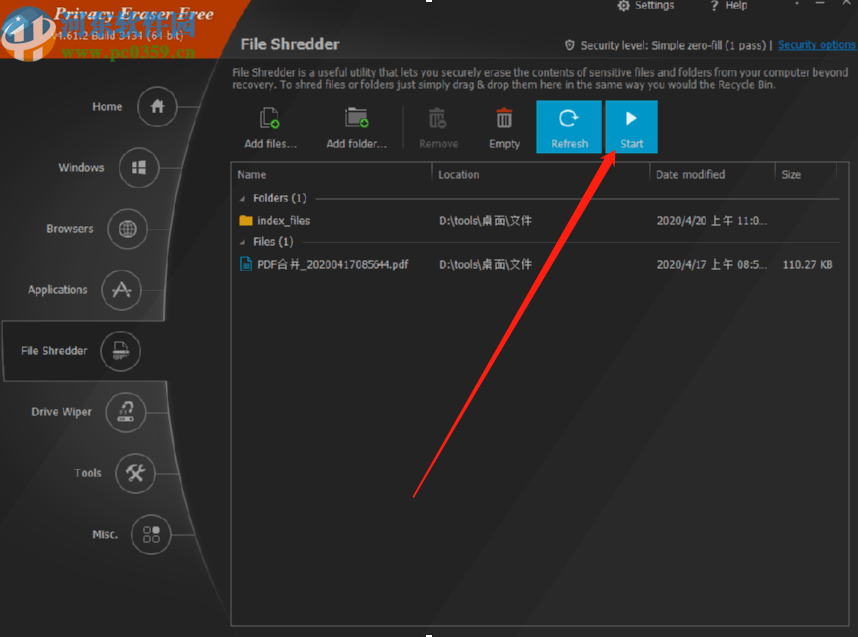This screenshot has height=637, width=858.
Task: Start shredding the listed files
Action: tap(631, 127)
